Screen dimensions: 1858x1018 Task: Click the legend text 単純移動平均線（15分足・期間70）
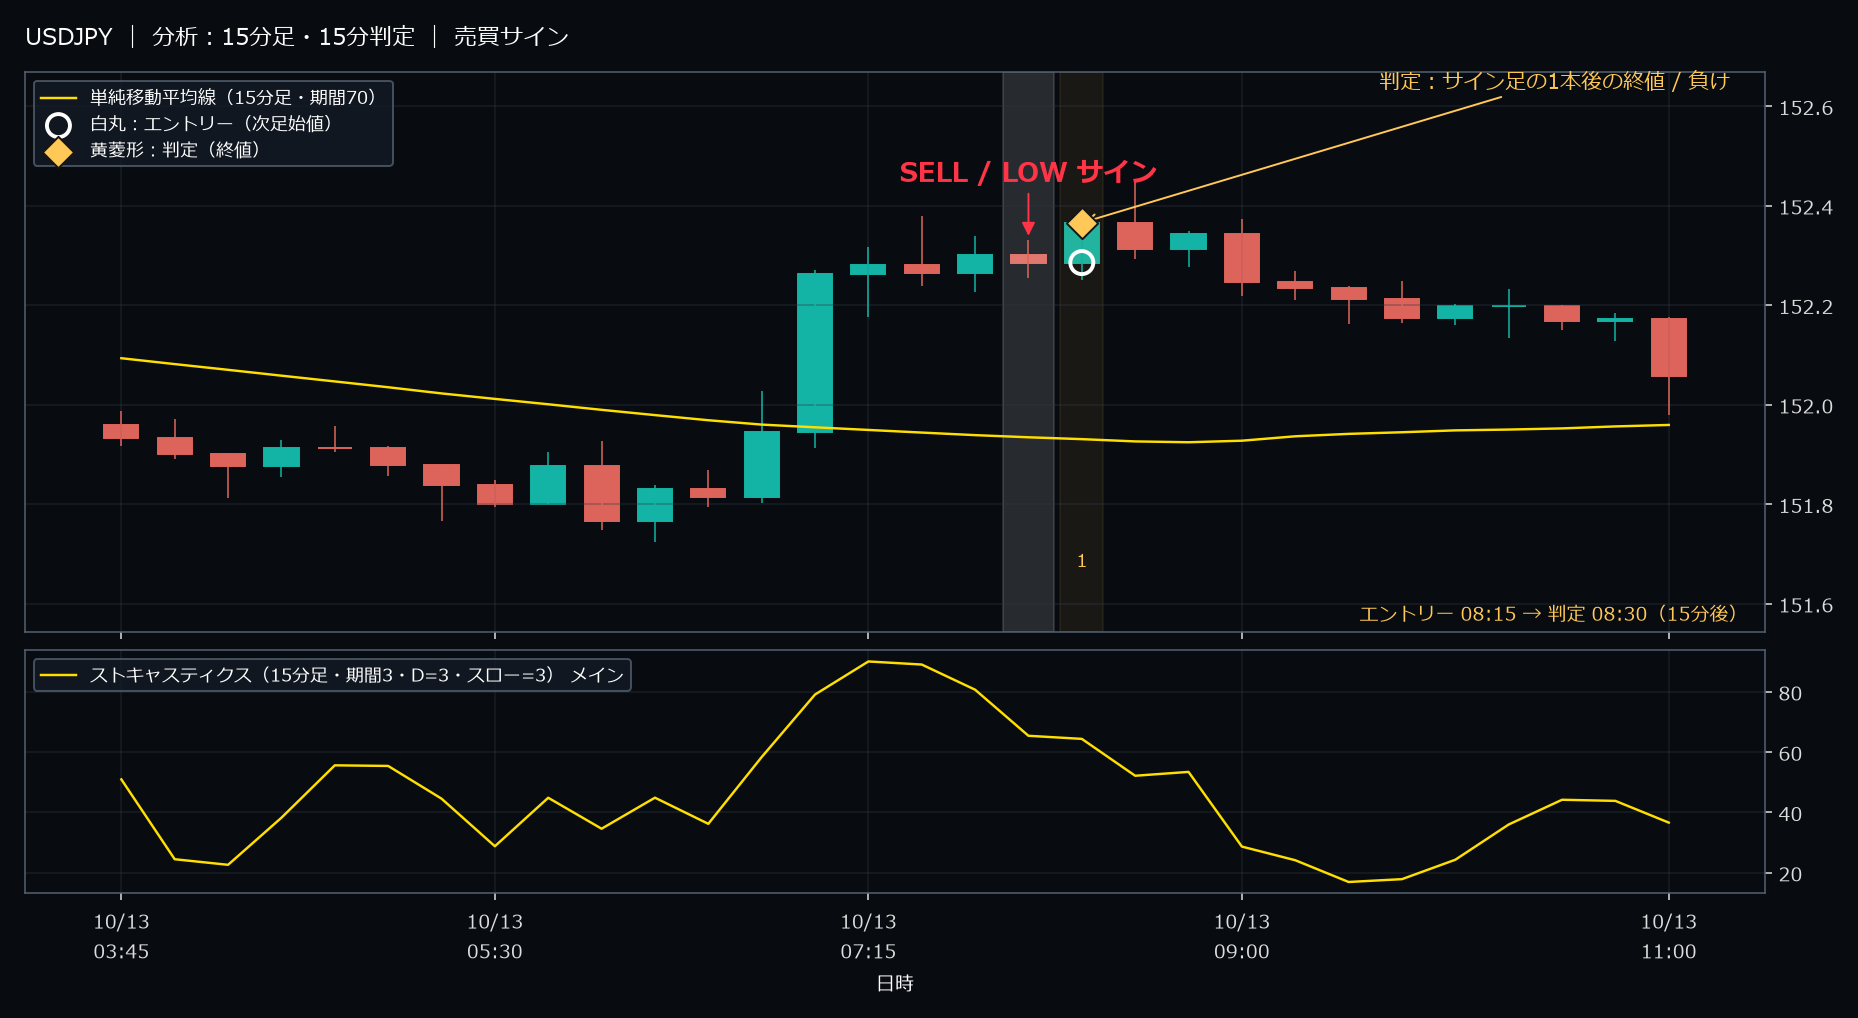pyautogui.click(x=233, y=97)
